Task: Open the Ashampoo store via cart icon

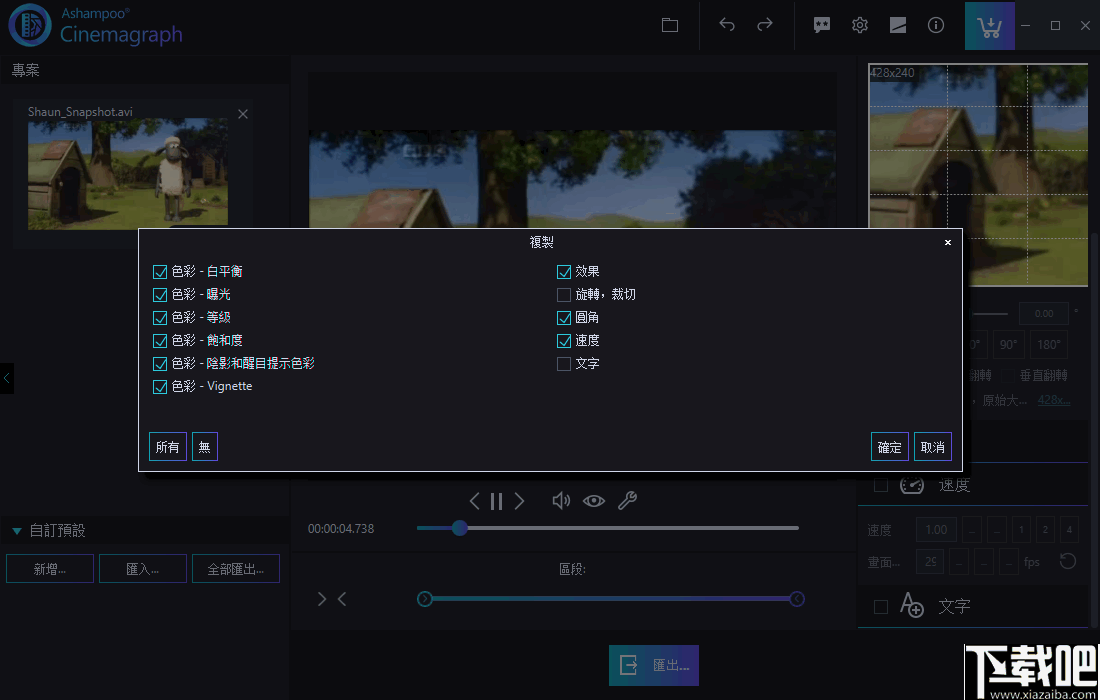Action: tap(989, 25)
